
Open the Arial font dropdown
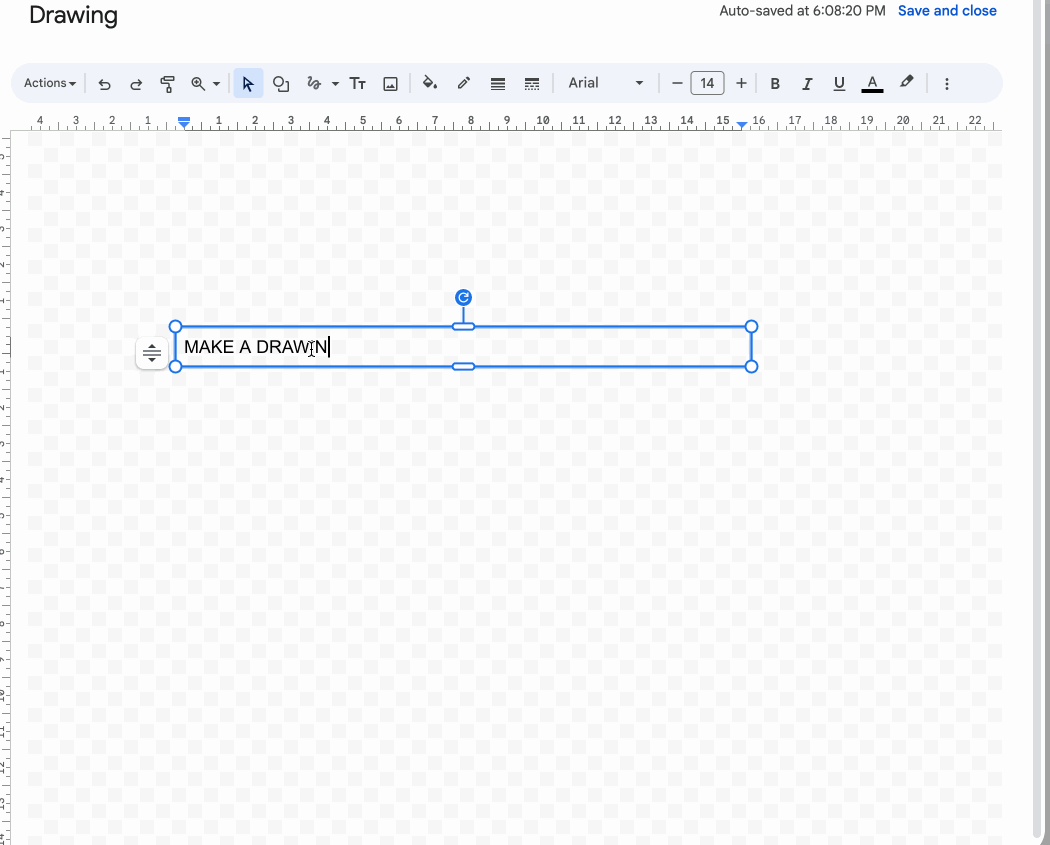click(606, 83)
